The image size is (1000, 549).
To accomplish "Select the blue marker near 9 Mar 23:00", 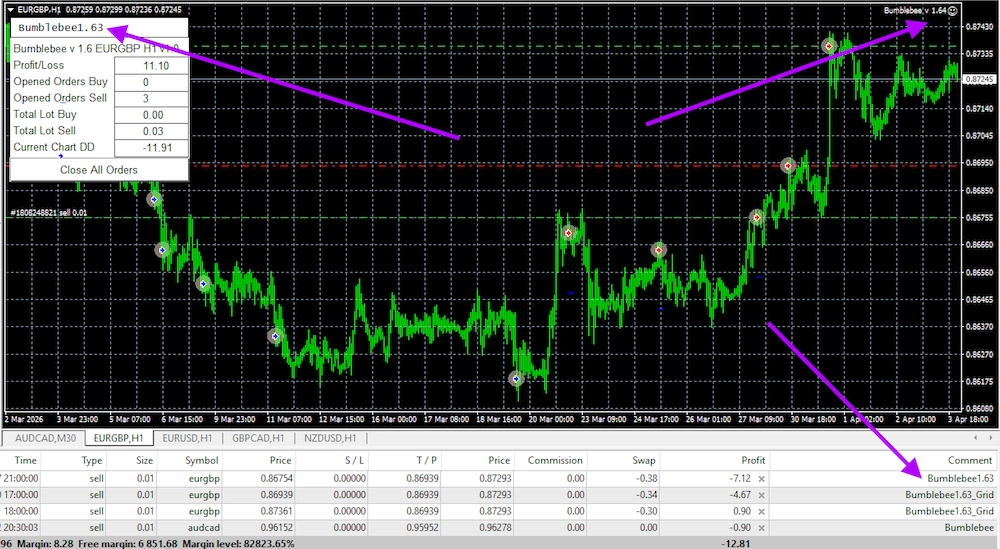I will (x=203, y=284).
